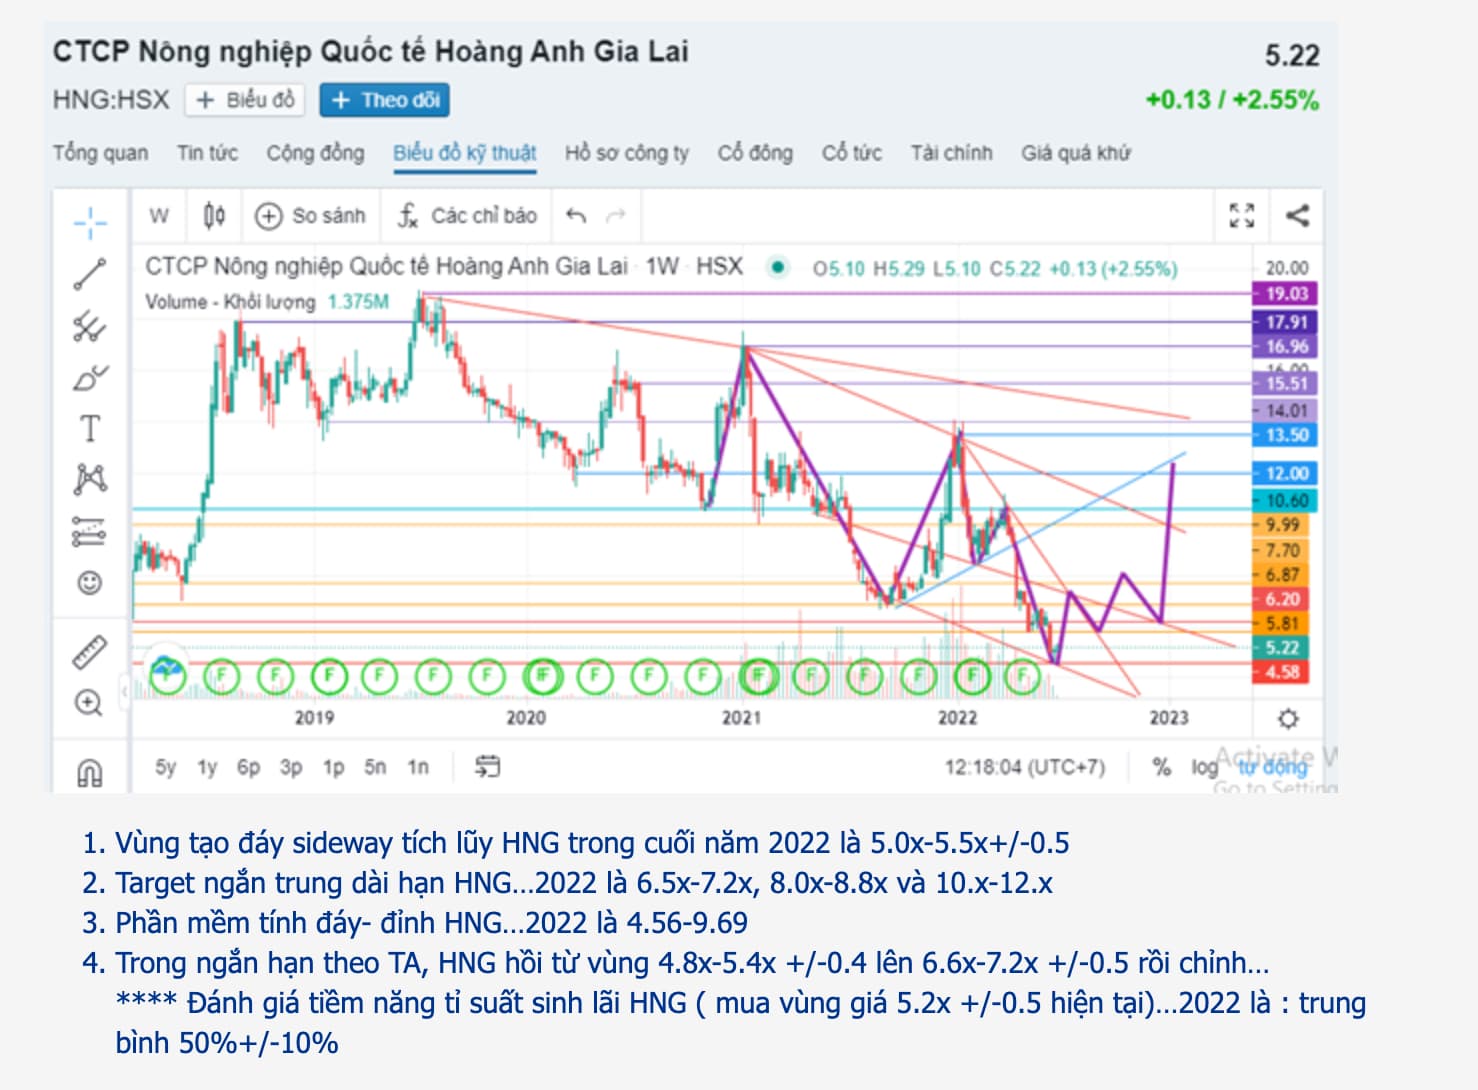1478x1090 pixels.
Task: Click the So sánh compare button
Action: point(311,215)
